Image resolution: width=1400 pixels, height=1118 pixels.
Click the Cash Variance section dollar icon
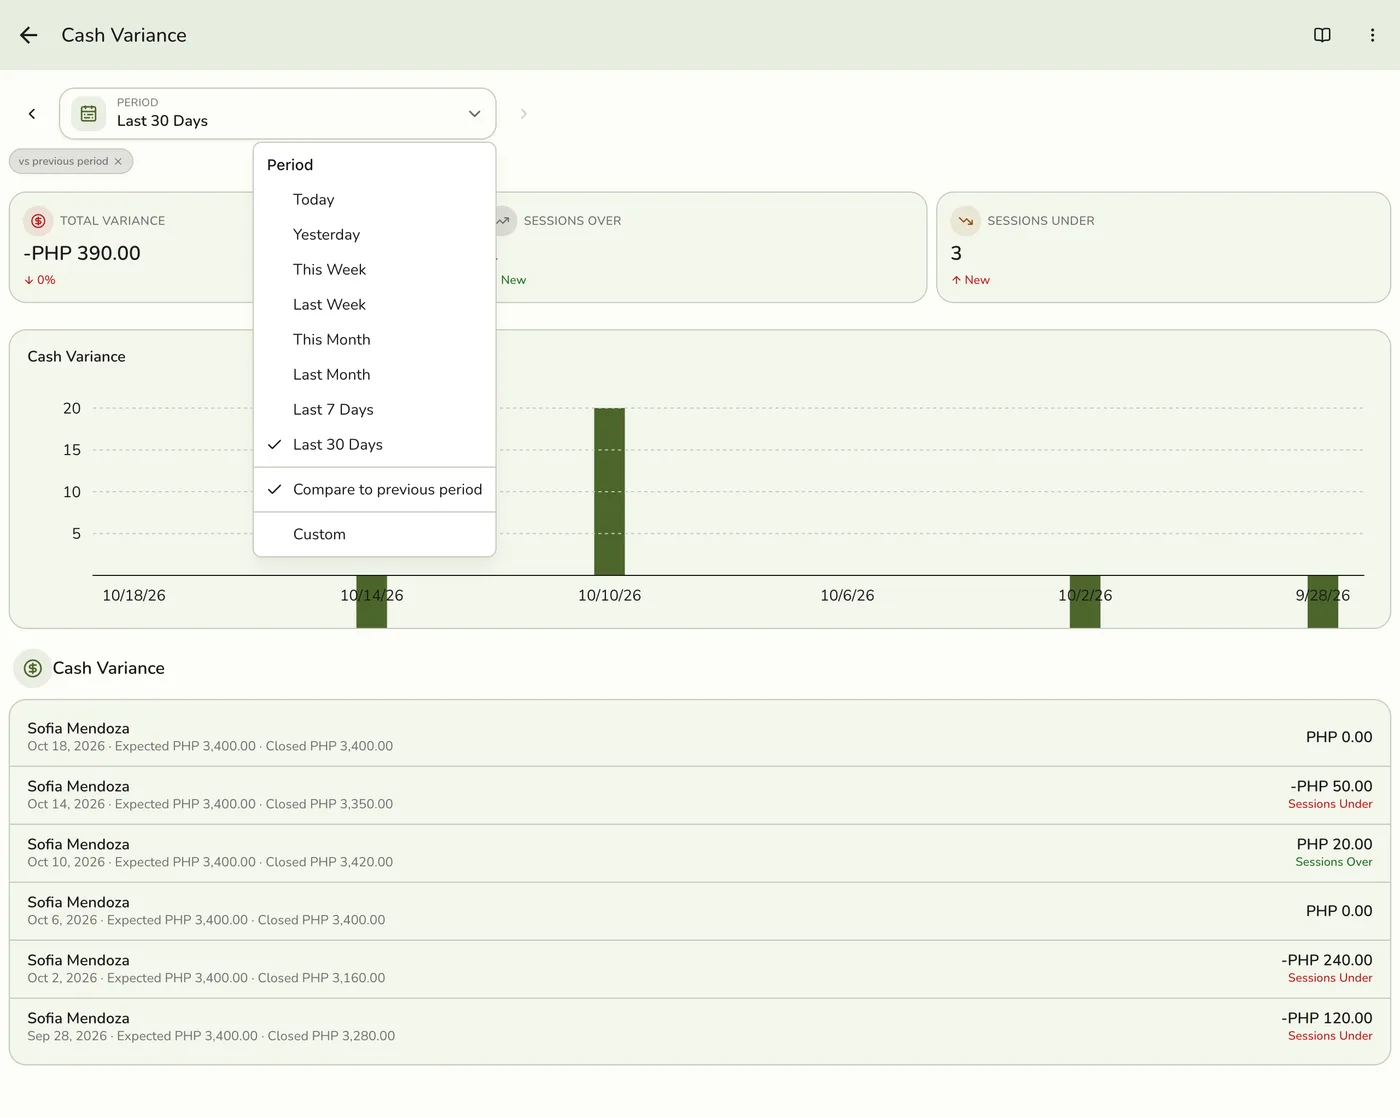pos(33,668)
